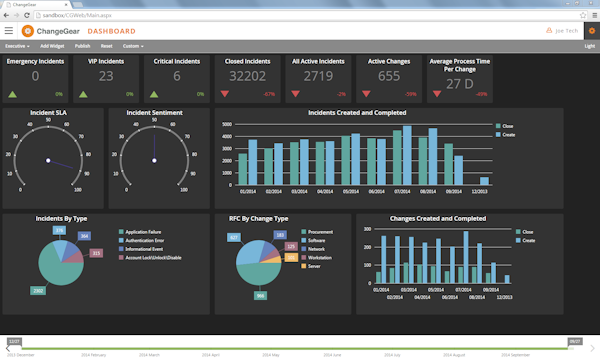Toggle Authentication Error legend entry

142,240
